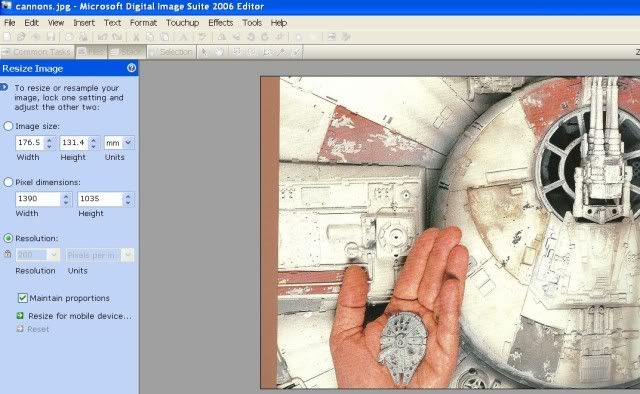The height and width of the screenshot is (394, 640).
Task: Click Image size Height spinner arrows
Action: (x=93, y=142)
